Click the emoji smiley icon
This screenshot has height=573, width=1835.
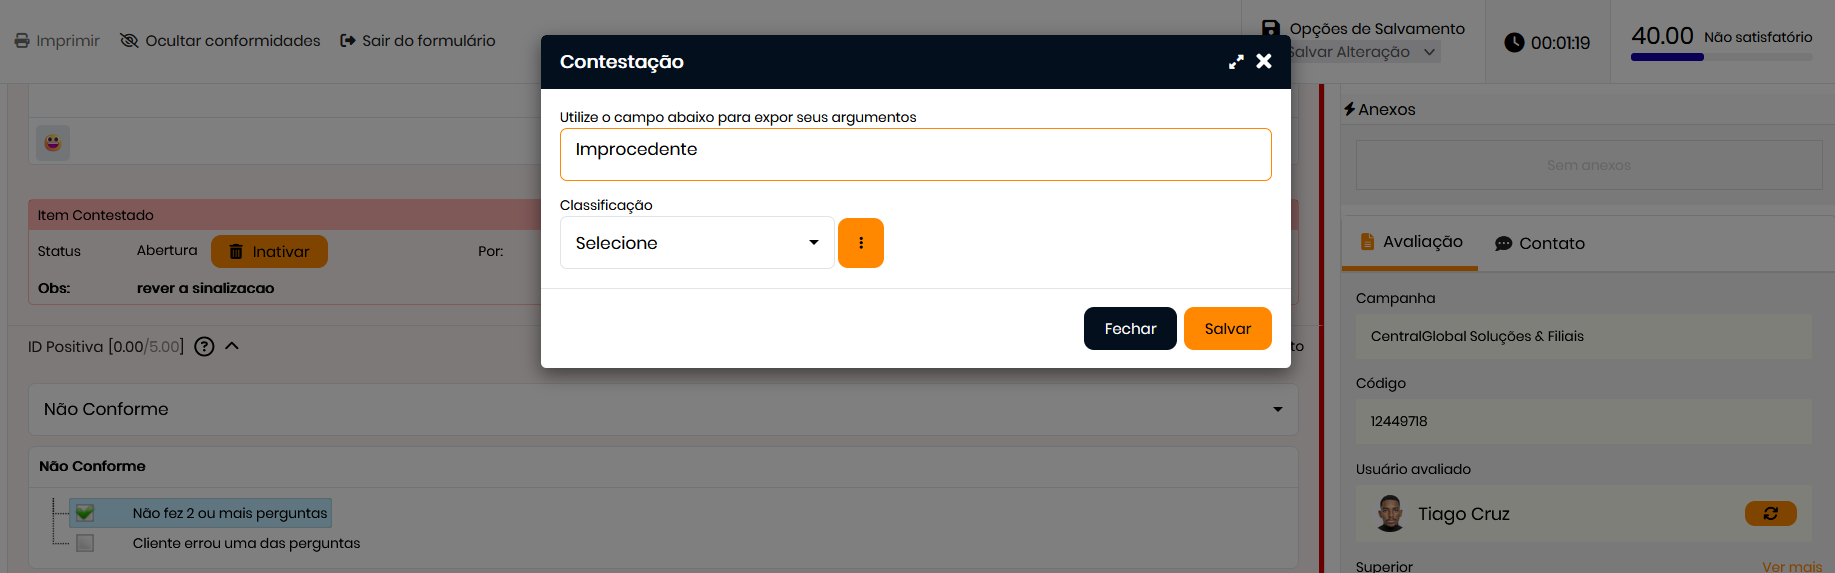(53, 143)
